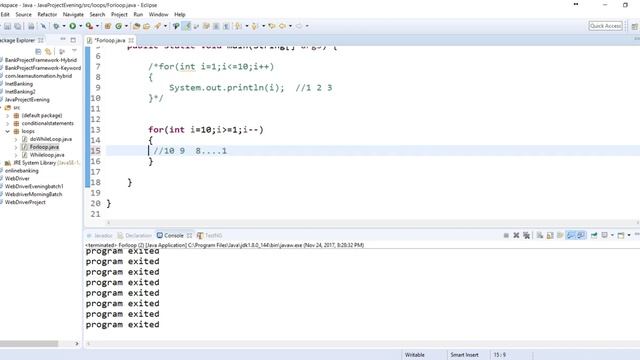The height and width of the screenshot is (360, 640).
Task: Maximize the Package Explorer view
Action: (73, 40)
